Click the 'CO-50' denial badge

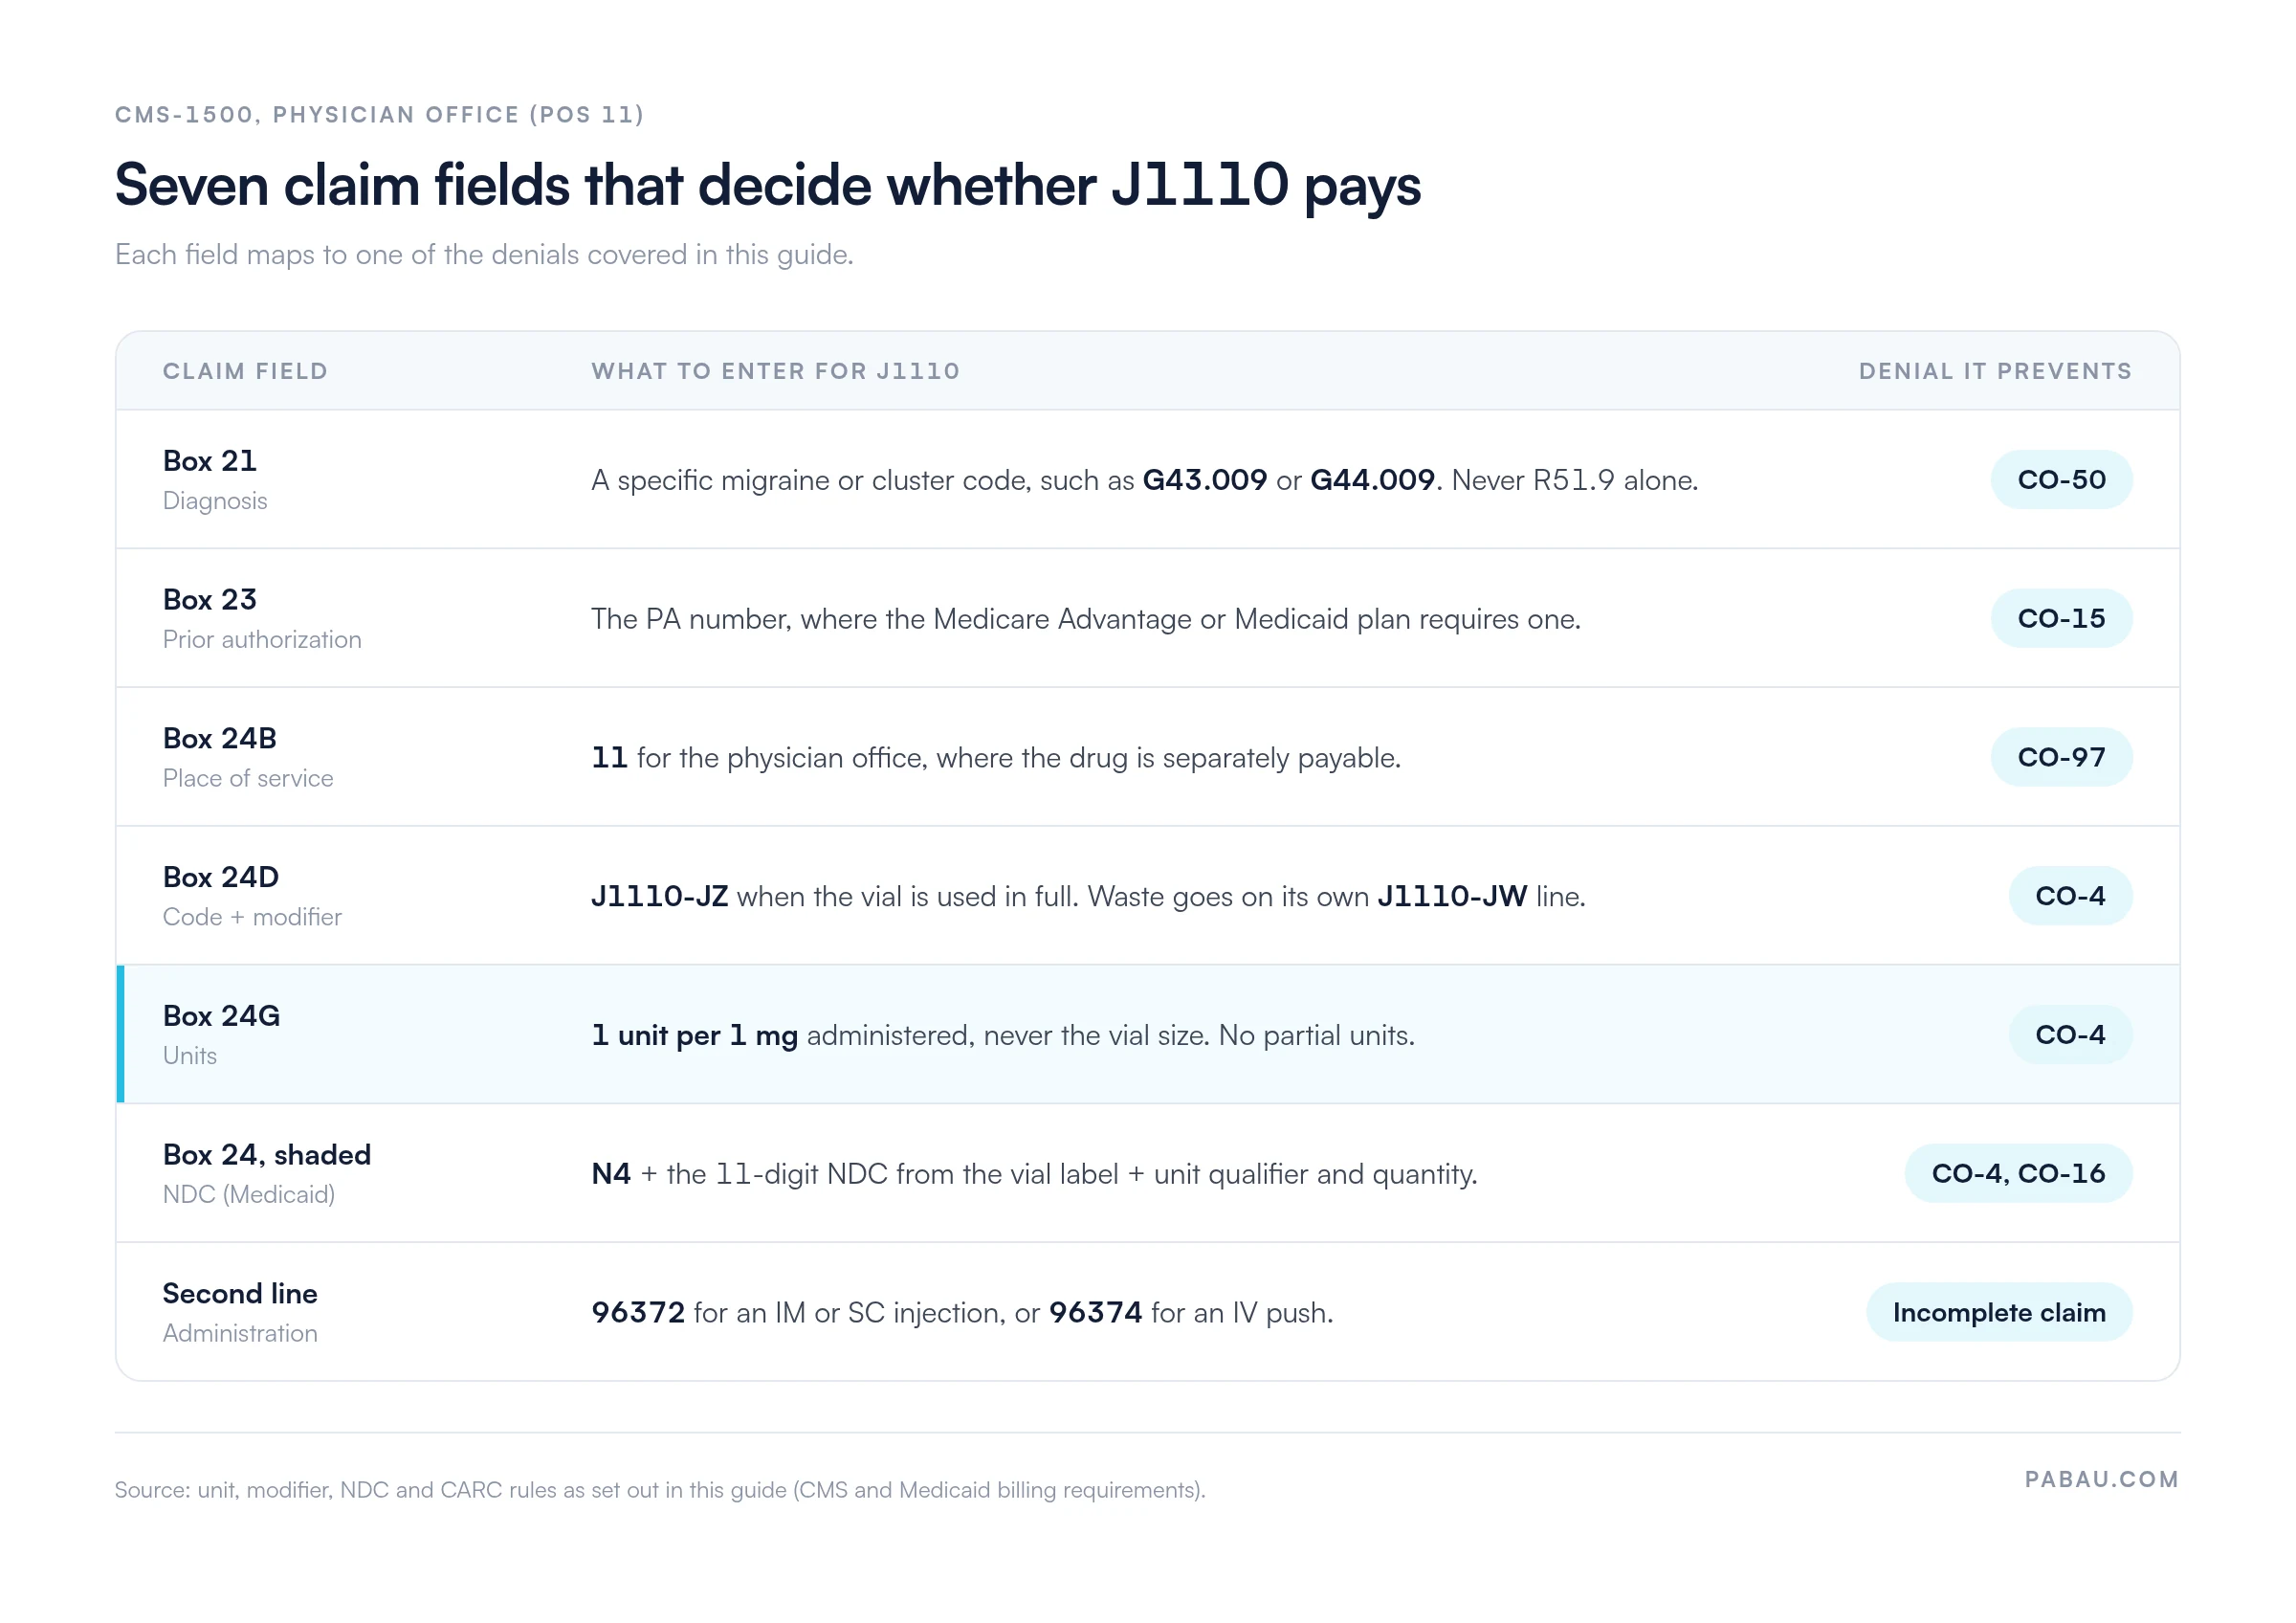(x=2061, y=480)
